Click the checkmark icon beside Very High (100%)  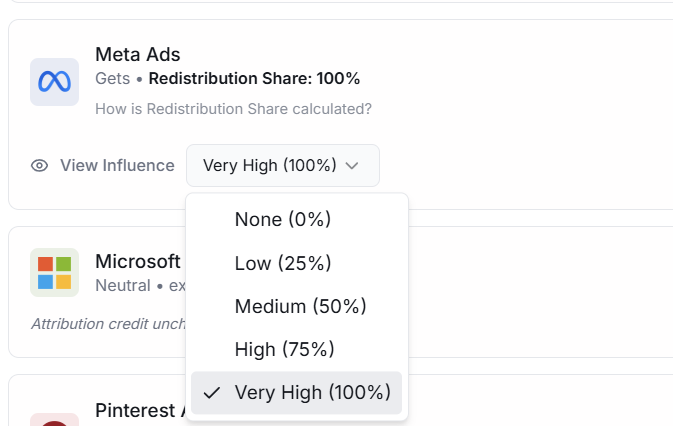pos(212,393)
